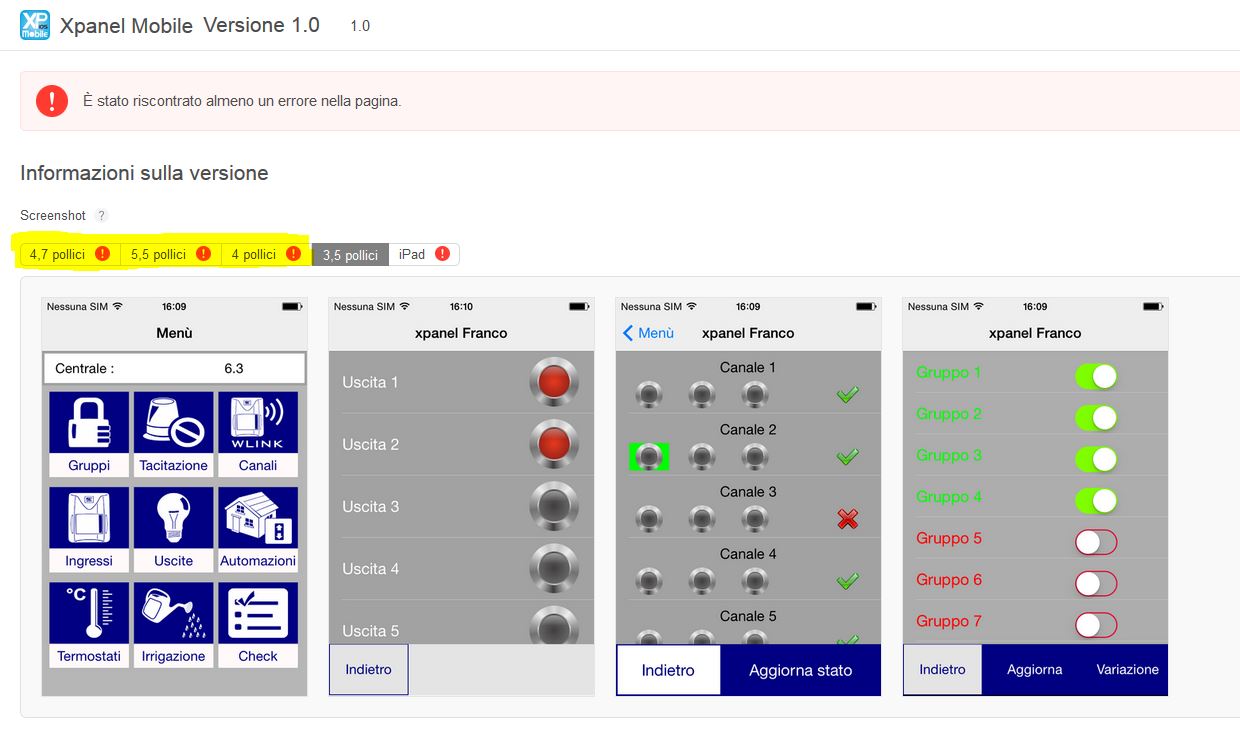Click the Gruppo 7 label
Viewport: 1240px width, 746px height.
949,622
